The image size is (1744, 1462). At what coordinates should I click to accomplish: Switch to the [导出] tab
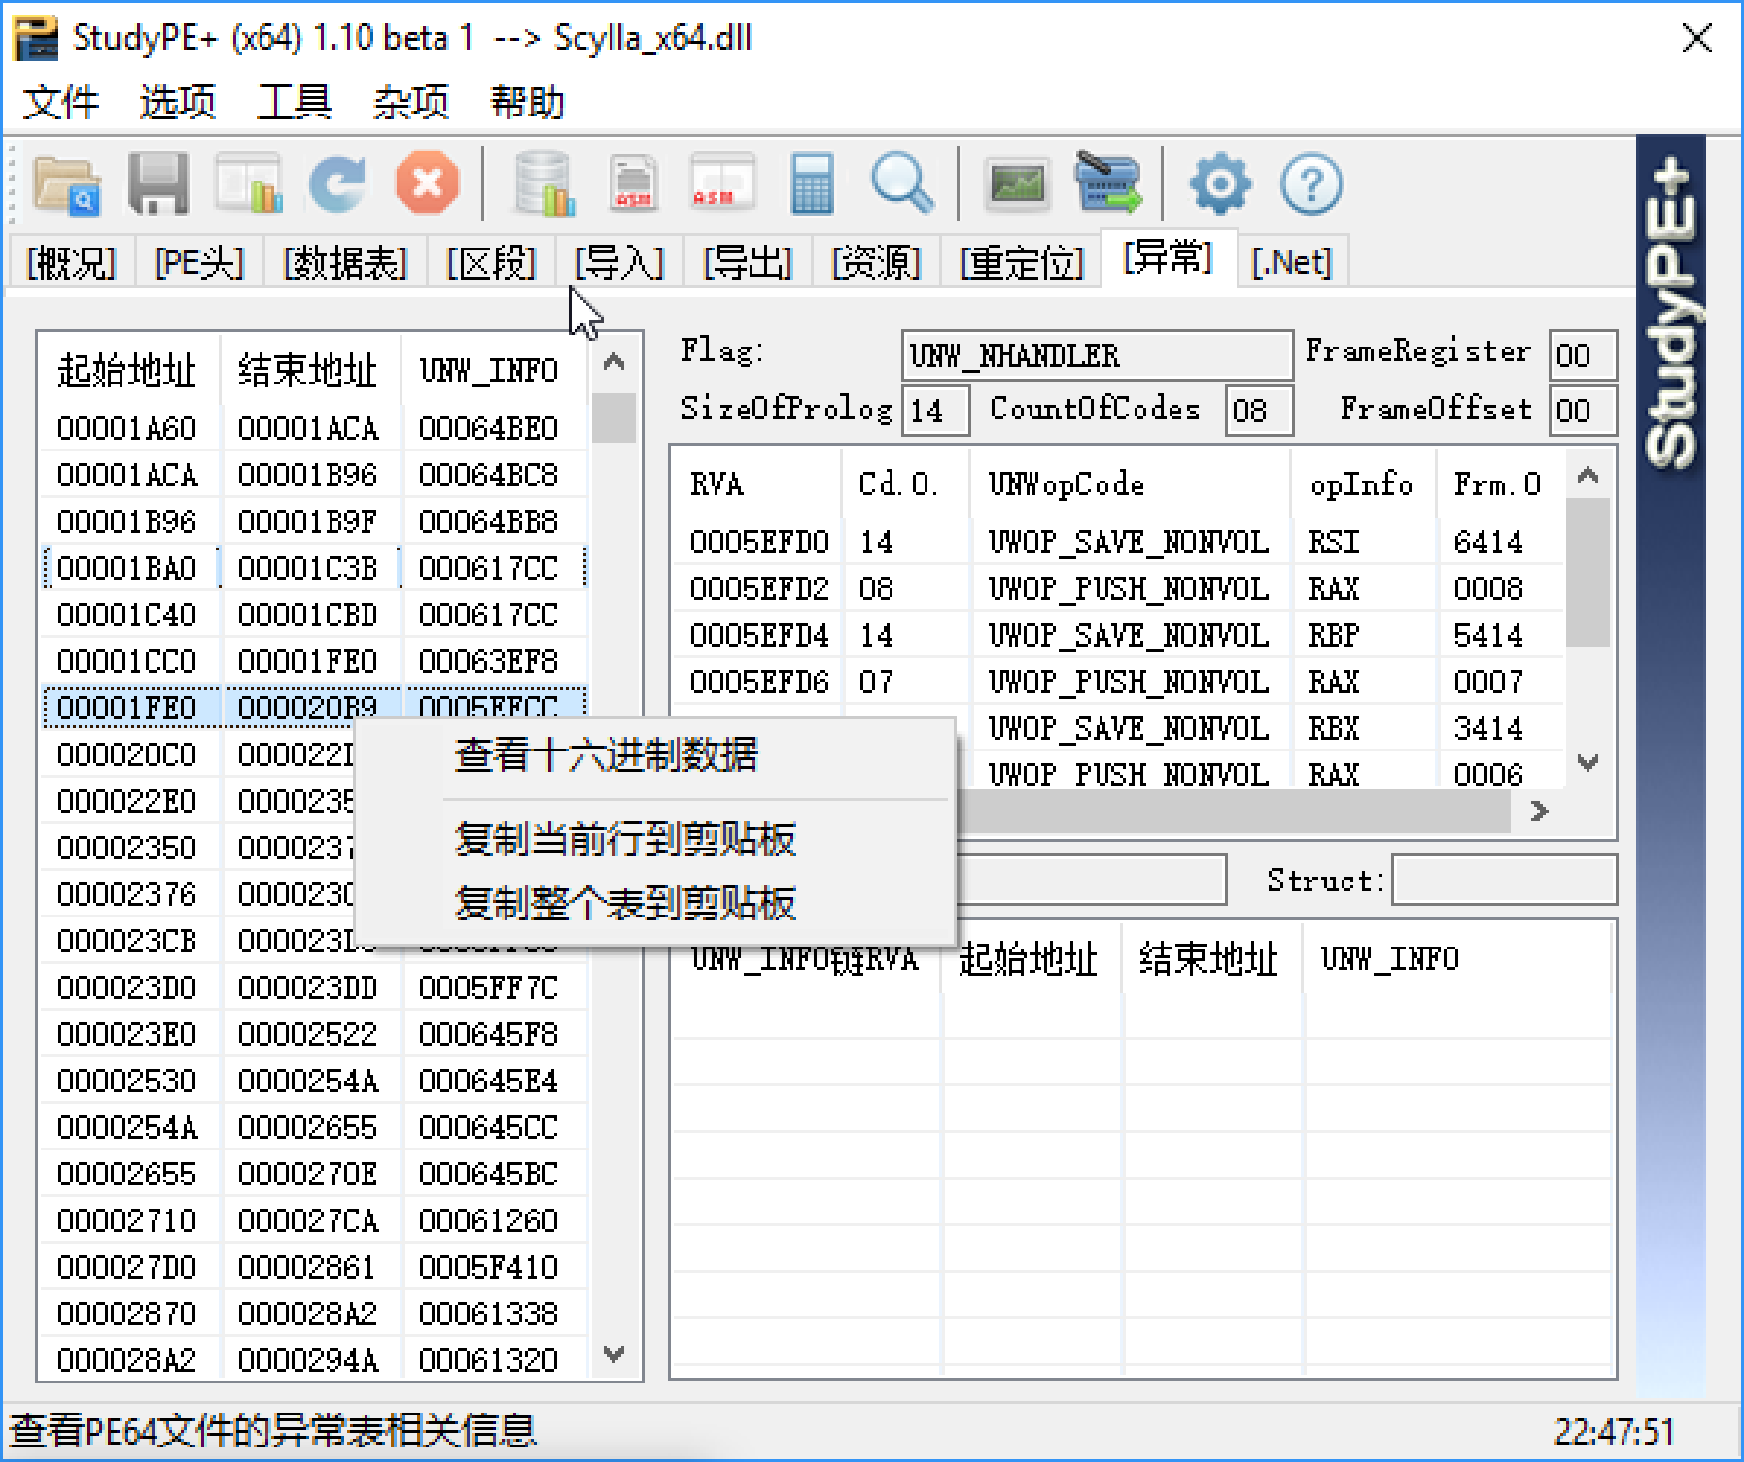(748, 262)
